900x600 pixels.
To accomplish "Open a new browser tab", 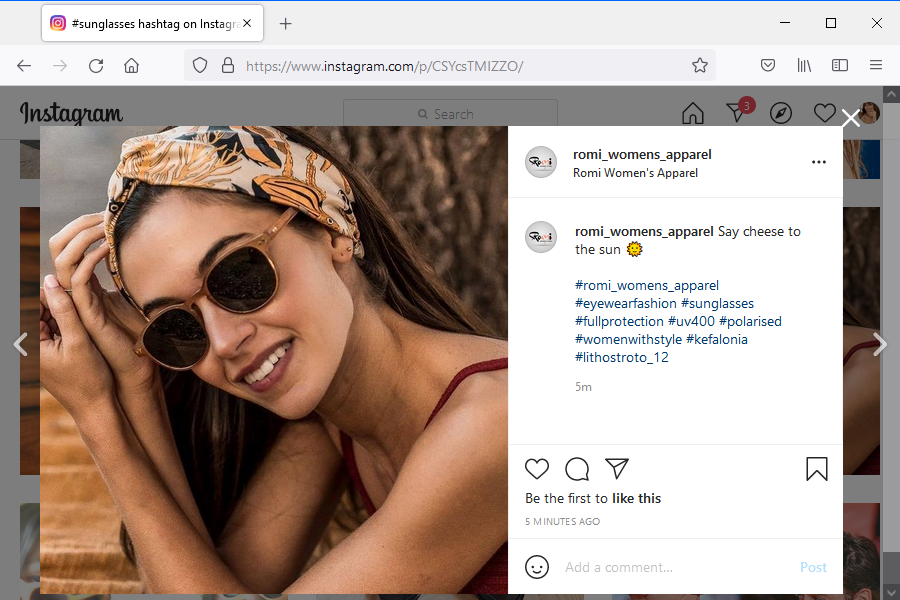I will (x=286, y=23).
